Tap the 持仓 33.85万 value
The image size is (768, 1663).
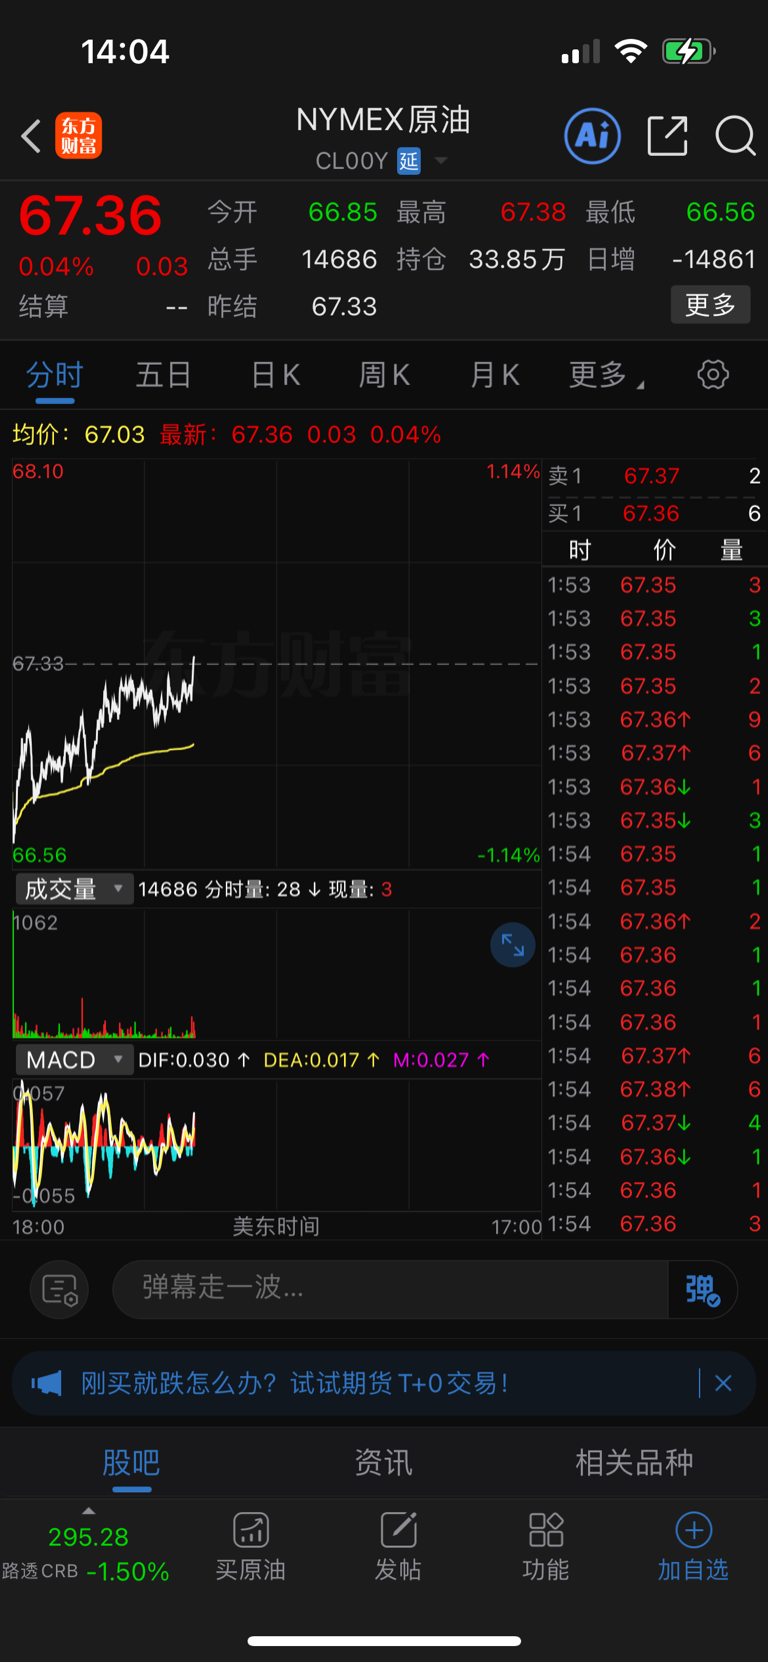[517, 260]
